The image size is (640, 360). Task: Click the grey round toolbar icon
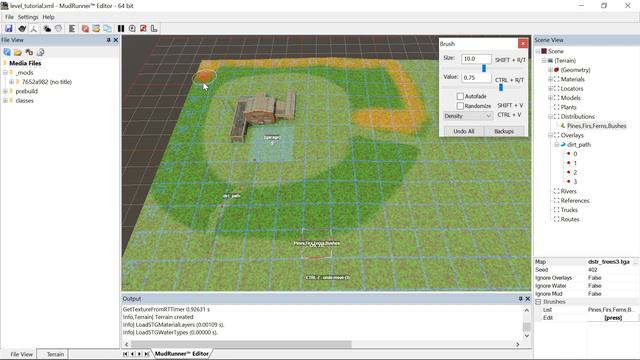click(x=59, y=29)
